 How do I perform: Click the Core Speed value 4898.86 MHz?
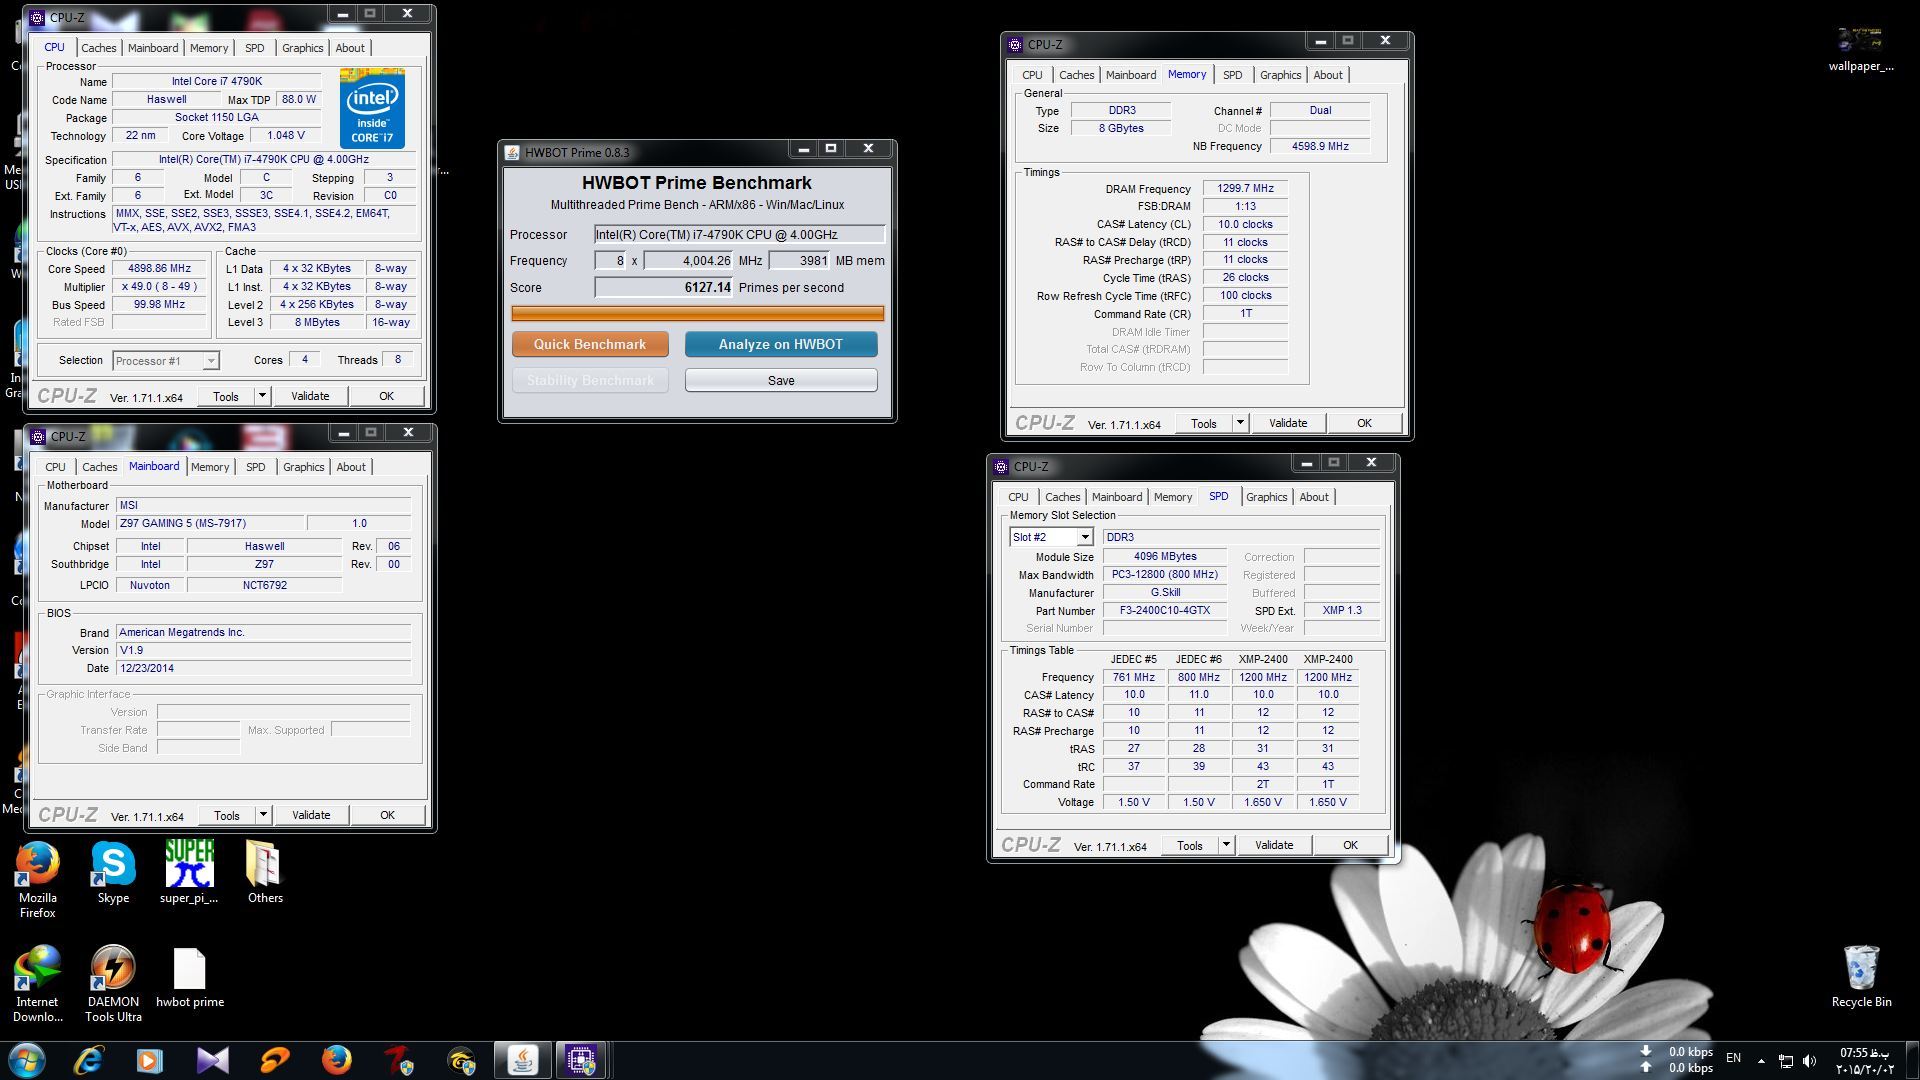(160, 268)
